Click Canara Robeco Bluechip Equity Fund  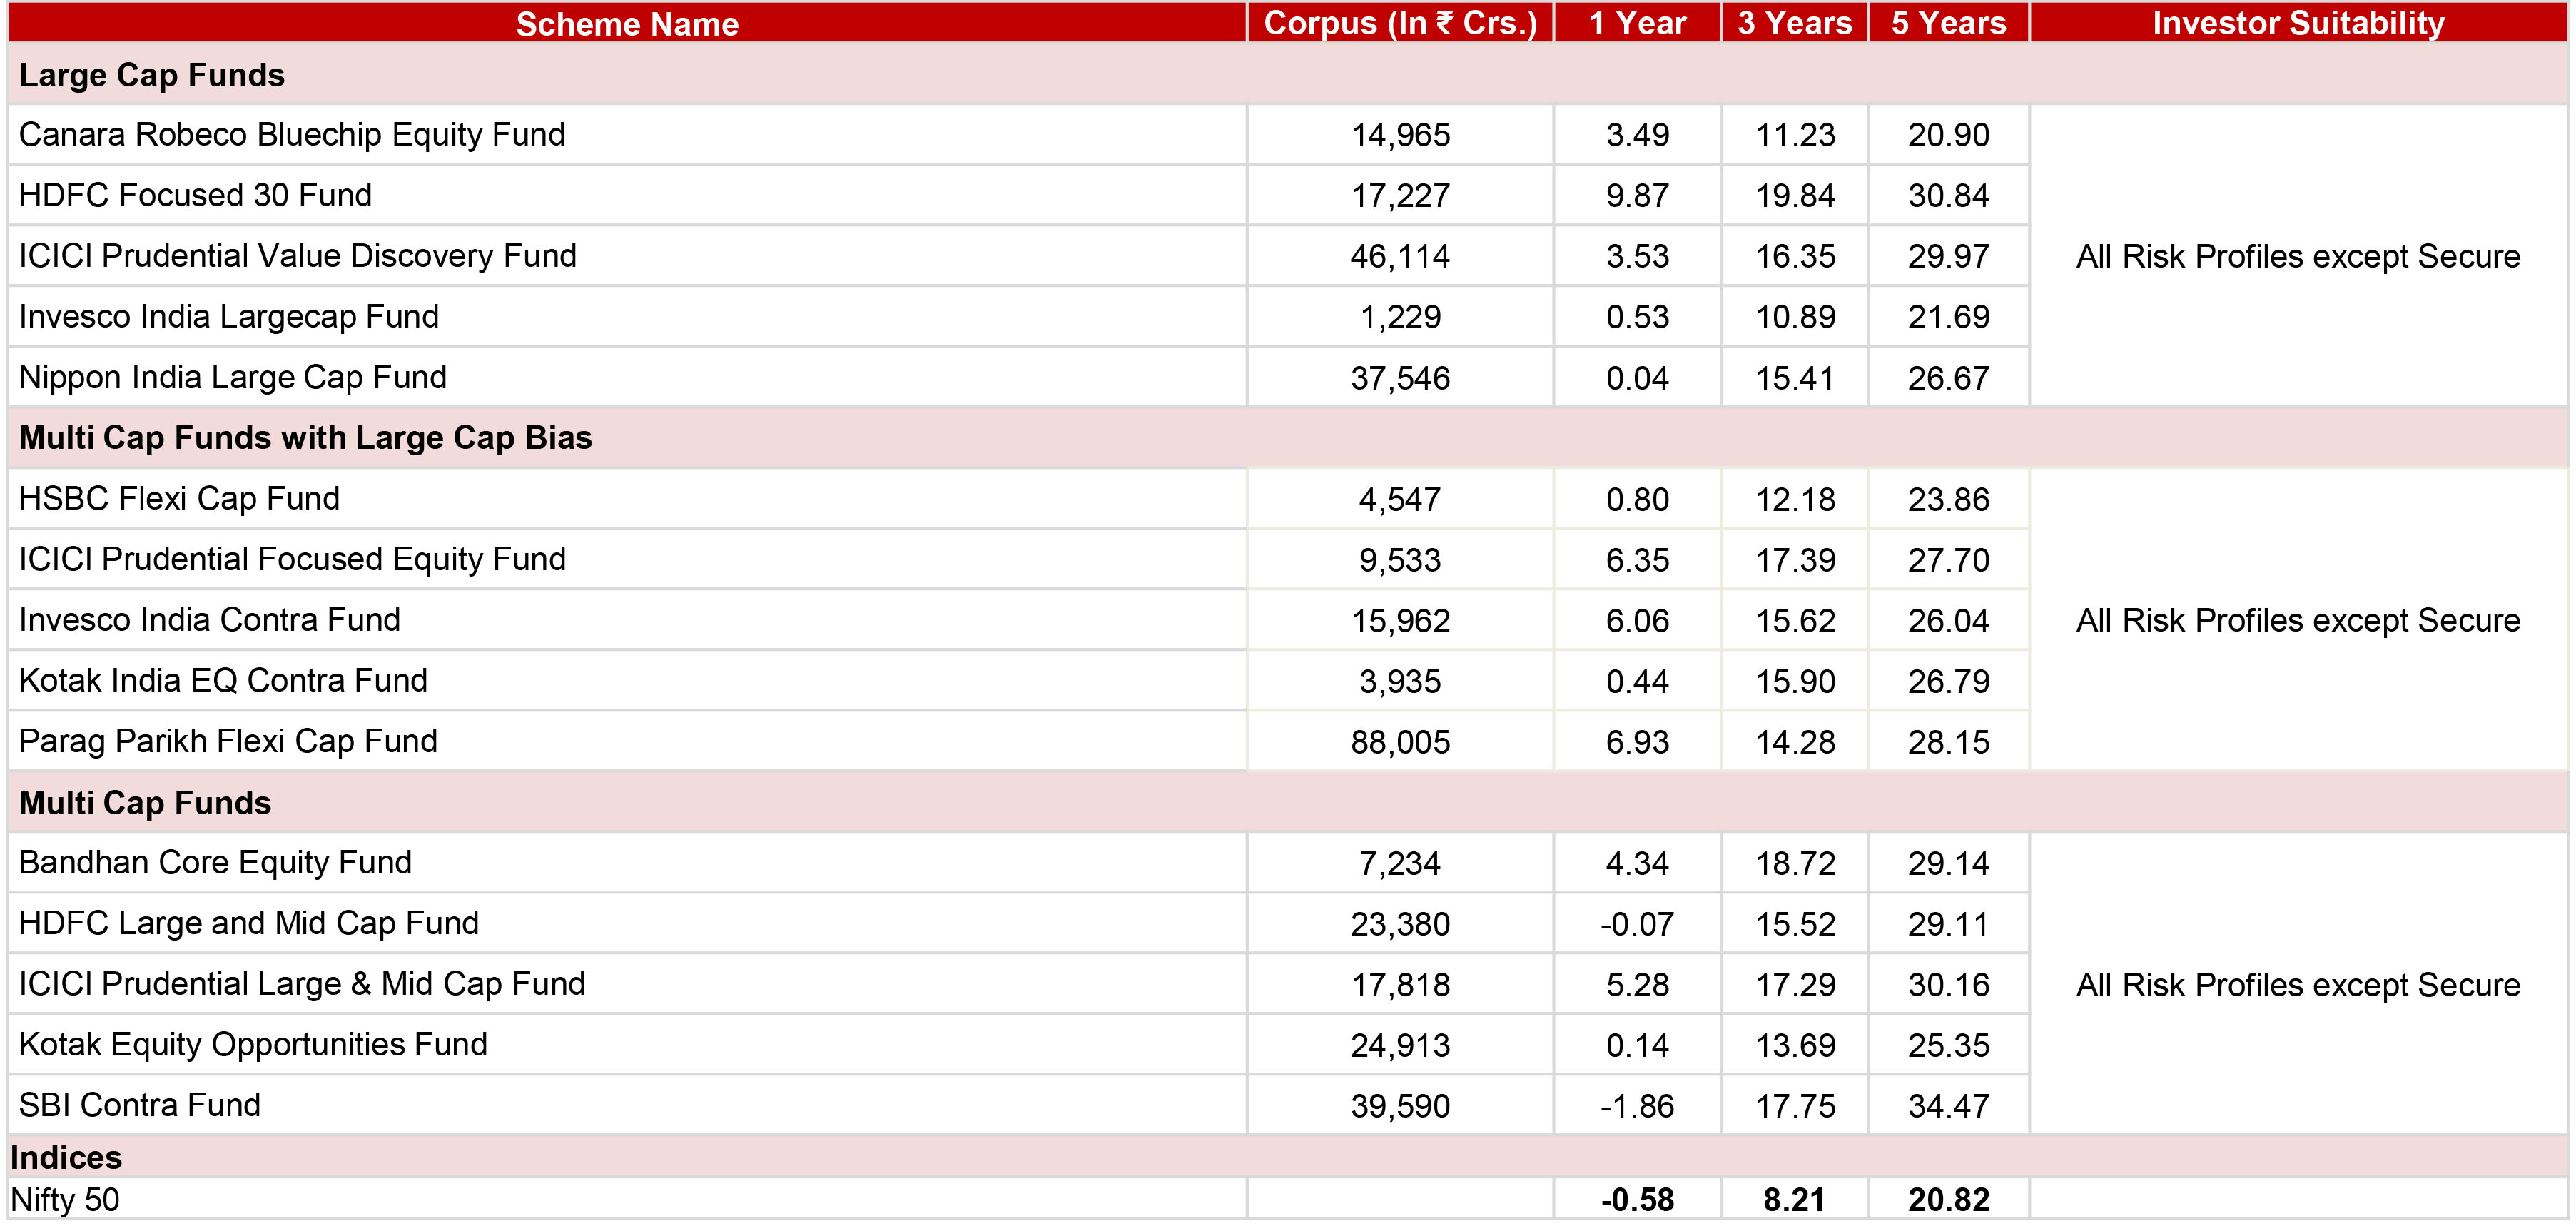point(292,135)
